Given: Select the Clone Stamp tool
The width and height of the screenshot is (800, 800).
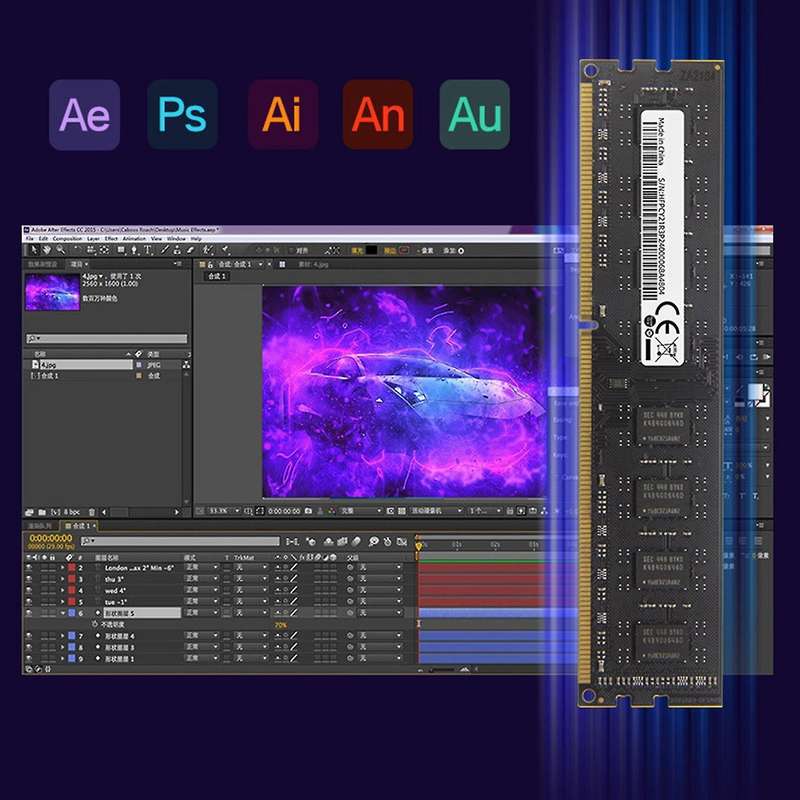Looking at the screenshot, I should (x=177, y=250).
